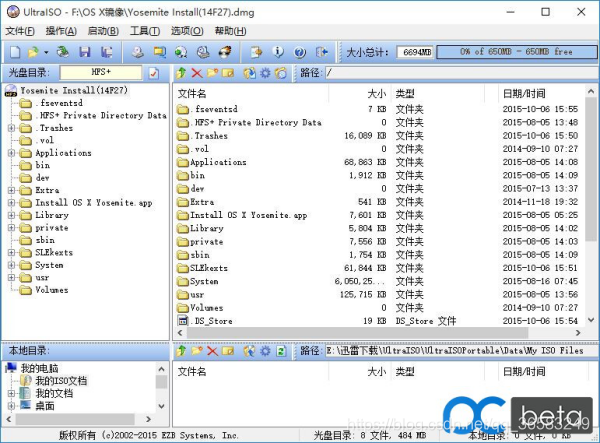
Task: Click the Save floppy disk icon
Action: tap(85, 52)
